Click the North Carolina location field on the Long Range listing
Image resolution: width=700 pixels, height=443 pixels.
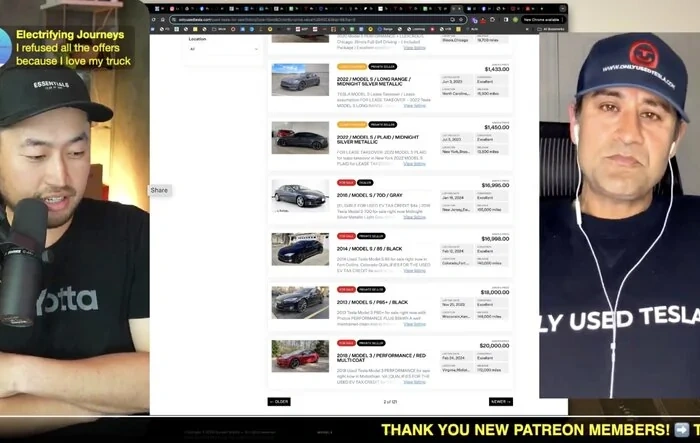tap(456, 92)
